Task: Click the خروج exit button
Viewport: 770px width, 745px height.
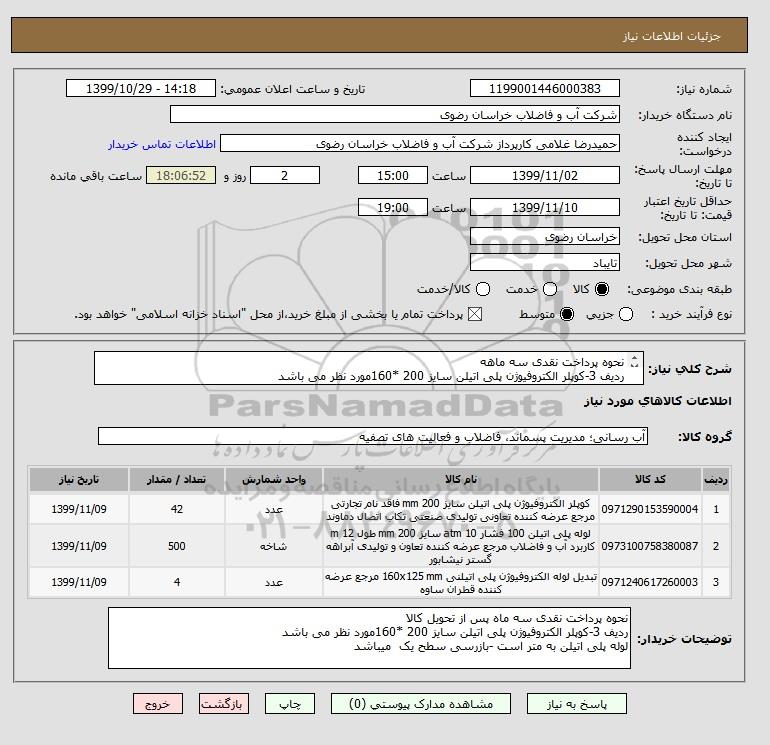Action: (158, 704)
